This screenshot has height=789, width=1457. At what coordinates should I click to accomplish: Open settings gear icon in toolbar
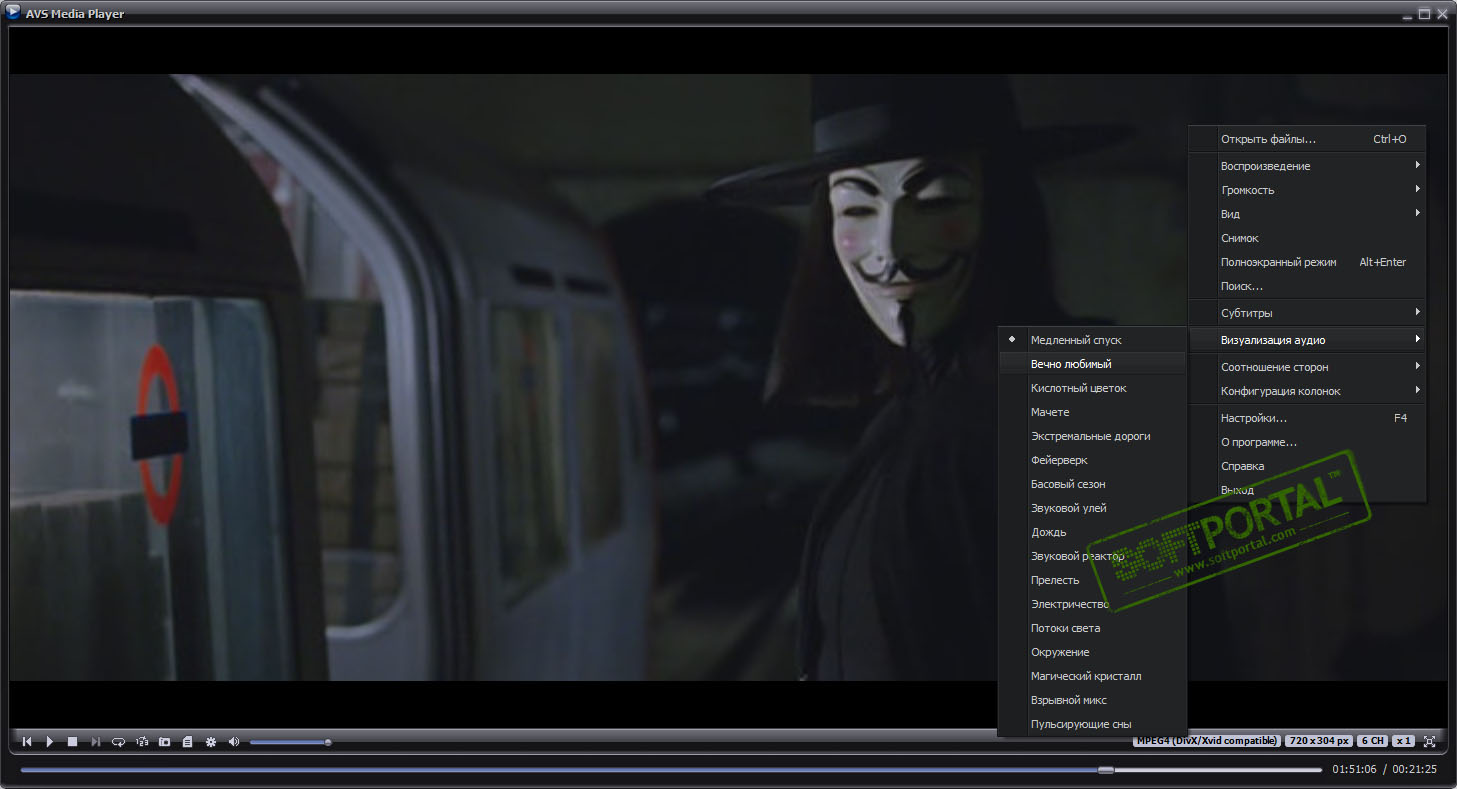tap(211, 741)
